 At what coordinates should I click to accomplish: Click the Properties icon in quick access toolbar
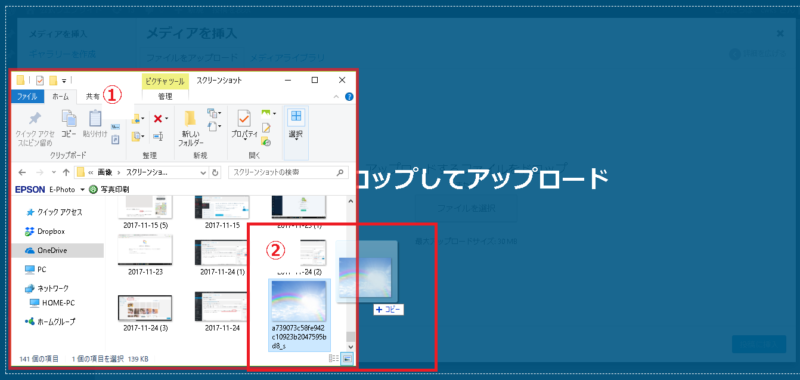click(x=39, y=80)
